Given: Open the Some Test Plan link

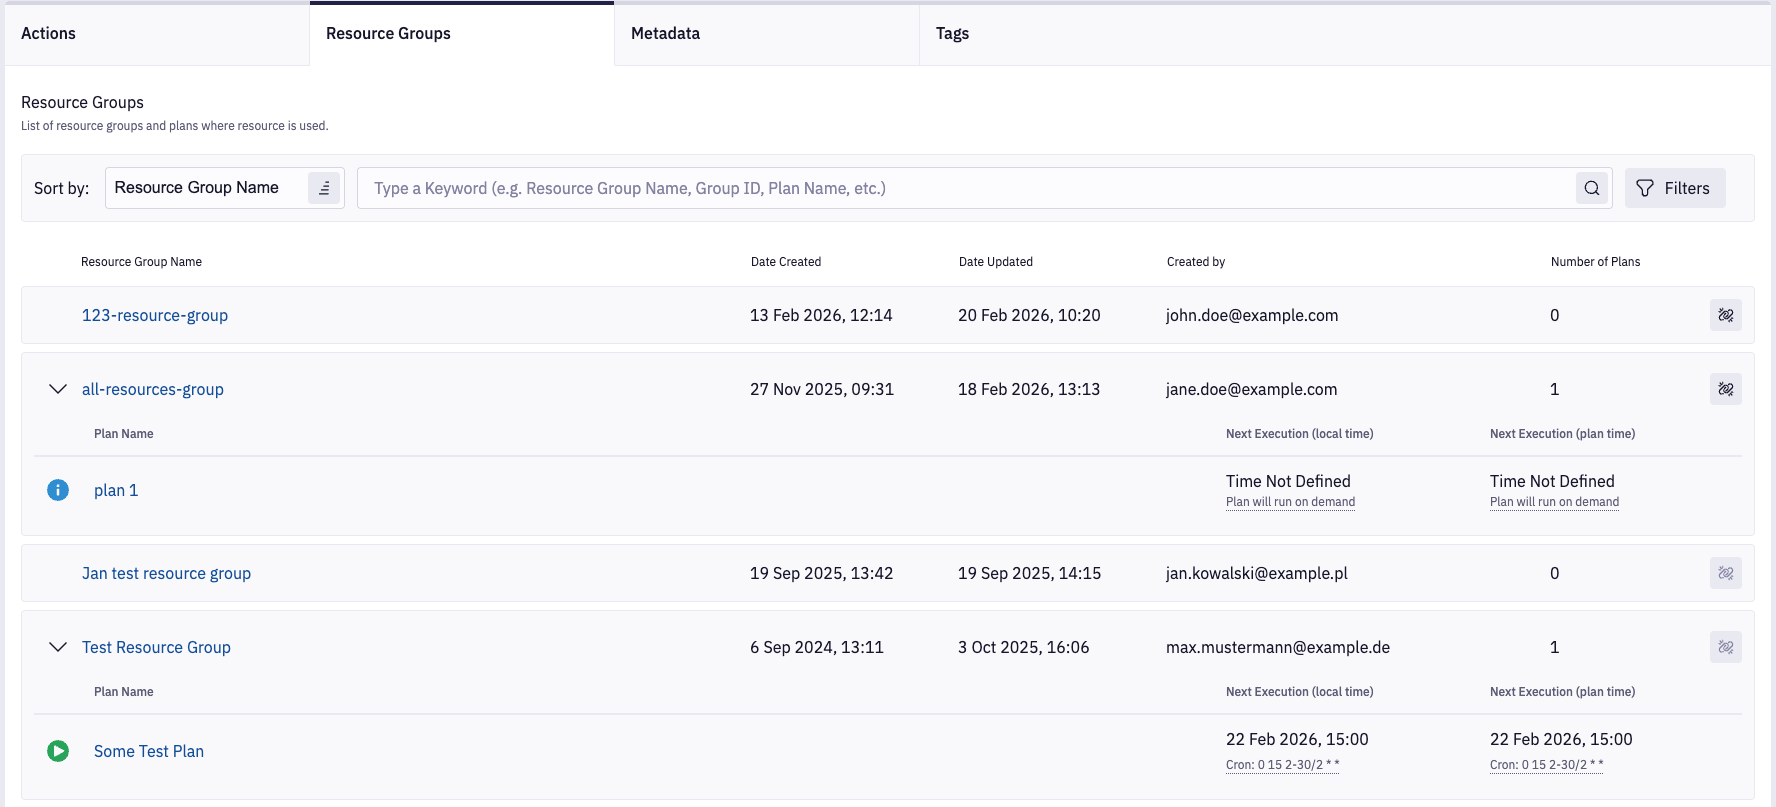Looking at the screenshot, I should click(x=149, y=751).
